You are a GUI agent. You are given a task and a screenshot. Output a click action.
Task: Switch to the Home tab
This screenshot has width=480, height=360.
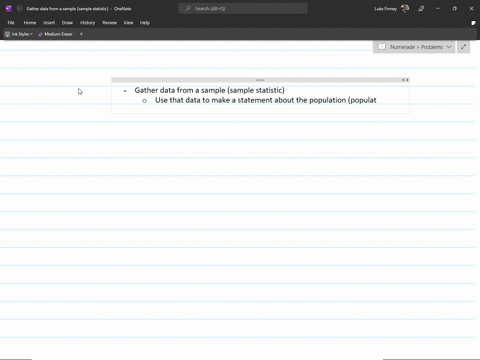point(30,23)
